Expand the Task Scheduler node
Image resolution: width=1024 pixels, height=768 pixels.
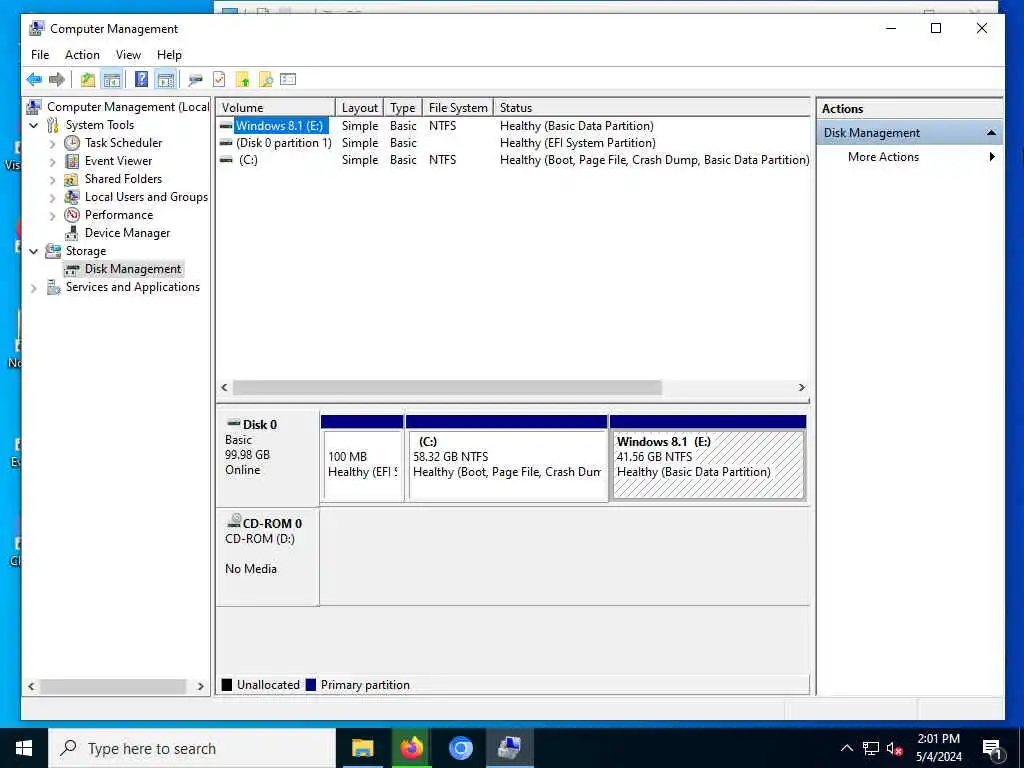(x=52, y=144)
